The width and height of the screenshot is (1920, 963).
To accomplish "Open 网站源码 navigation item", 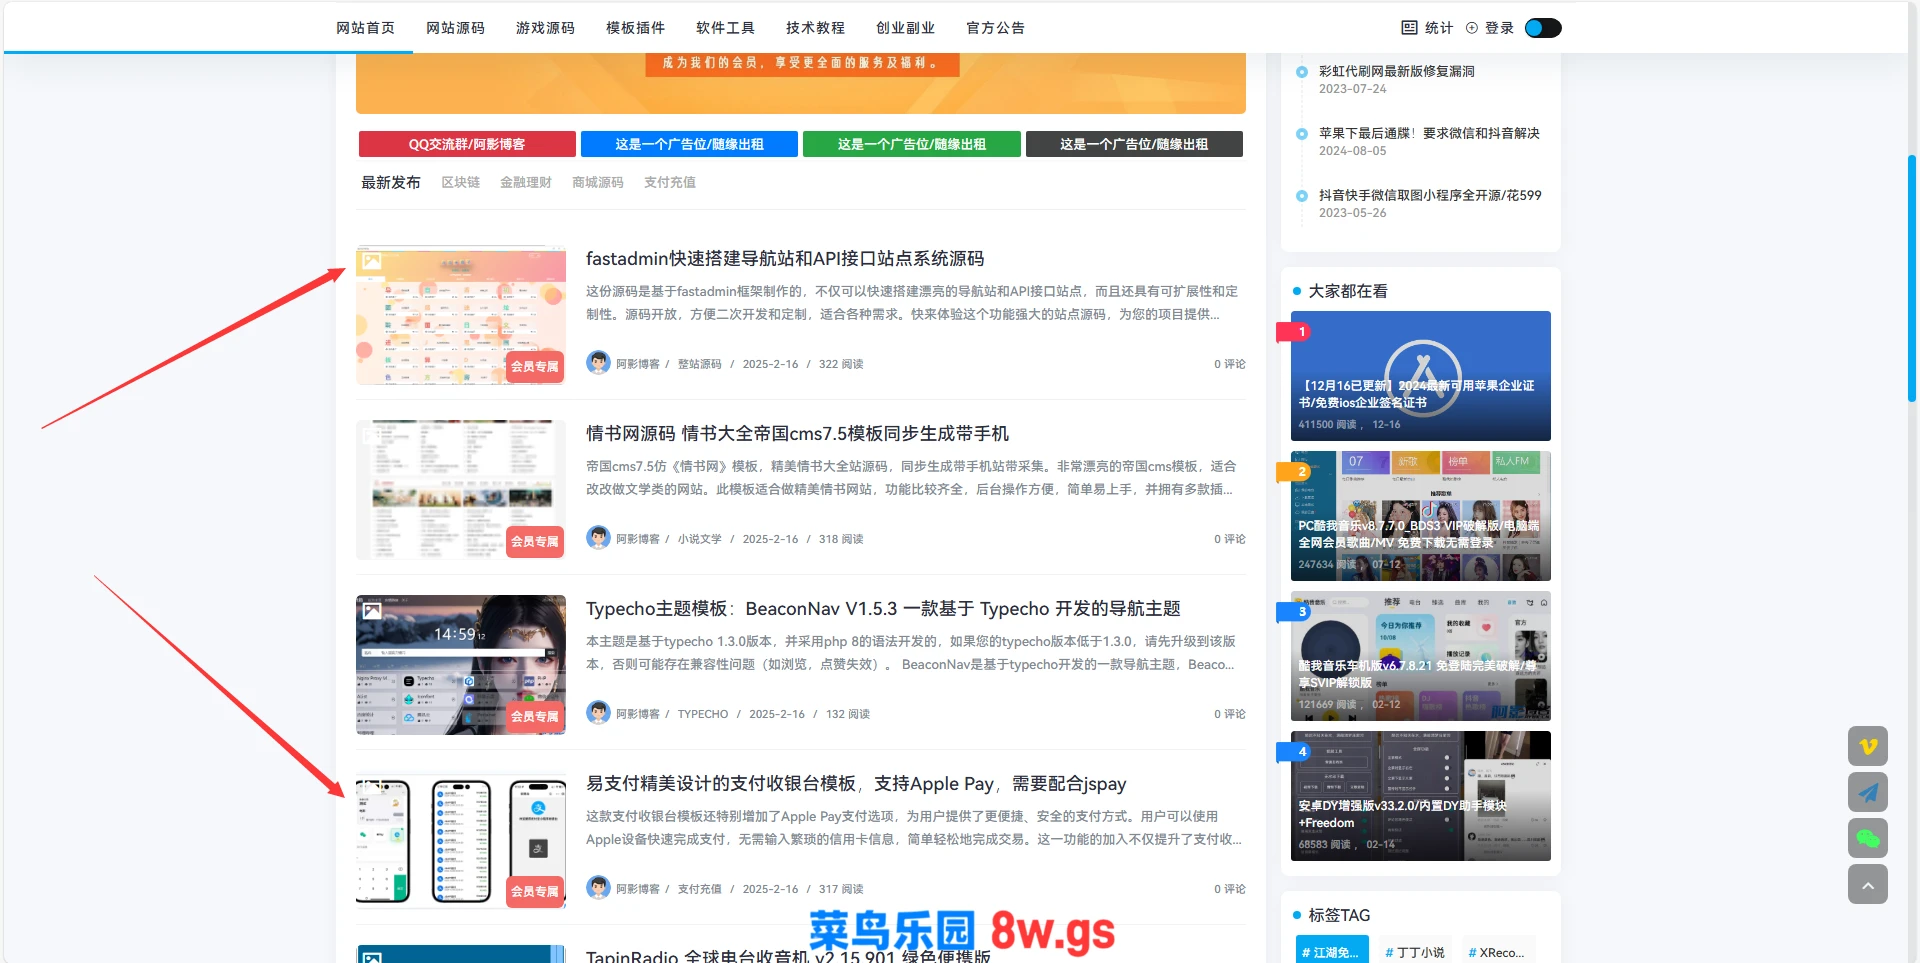I will coord(455,28).
